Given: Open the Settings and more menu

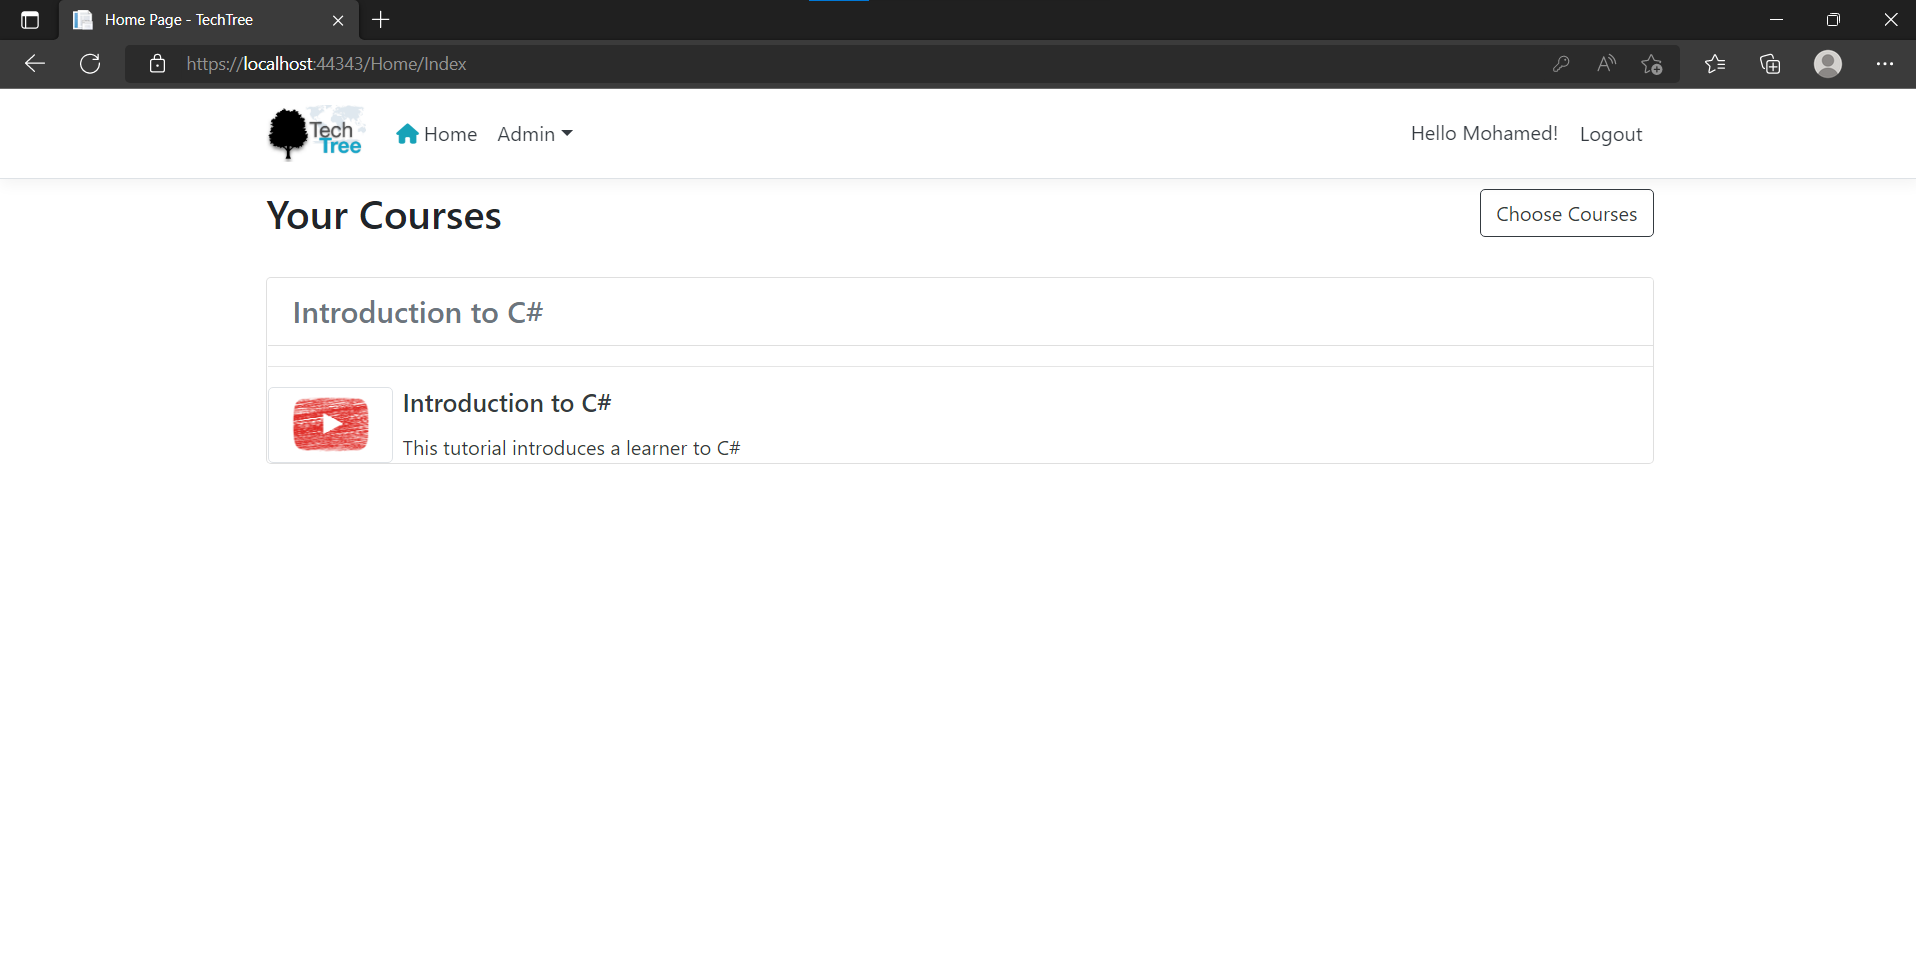Looking at the screenshot, I should coord(1886,63).
